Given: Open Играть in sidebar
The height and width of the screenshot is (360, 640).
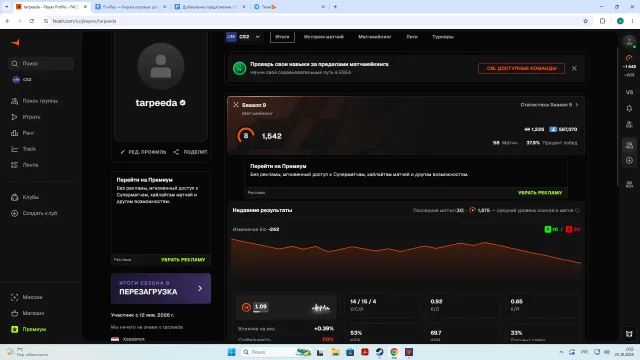Looking at the screenshot, I should pyautogui.click(x=26, y=117).
